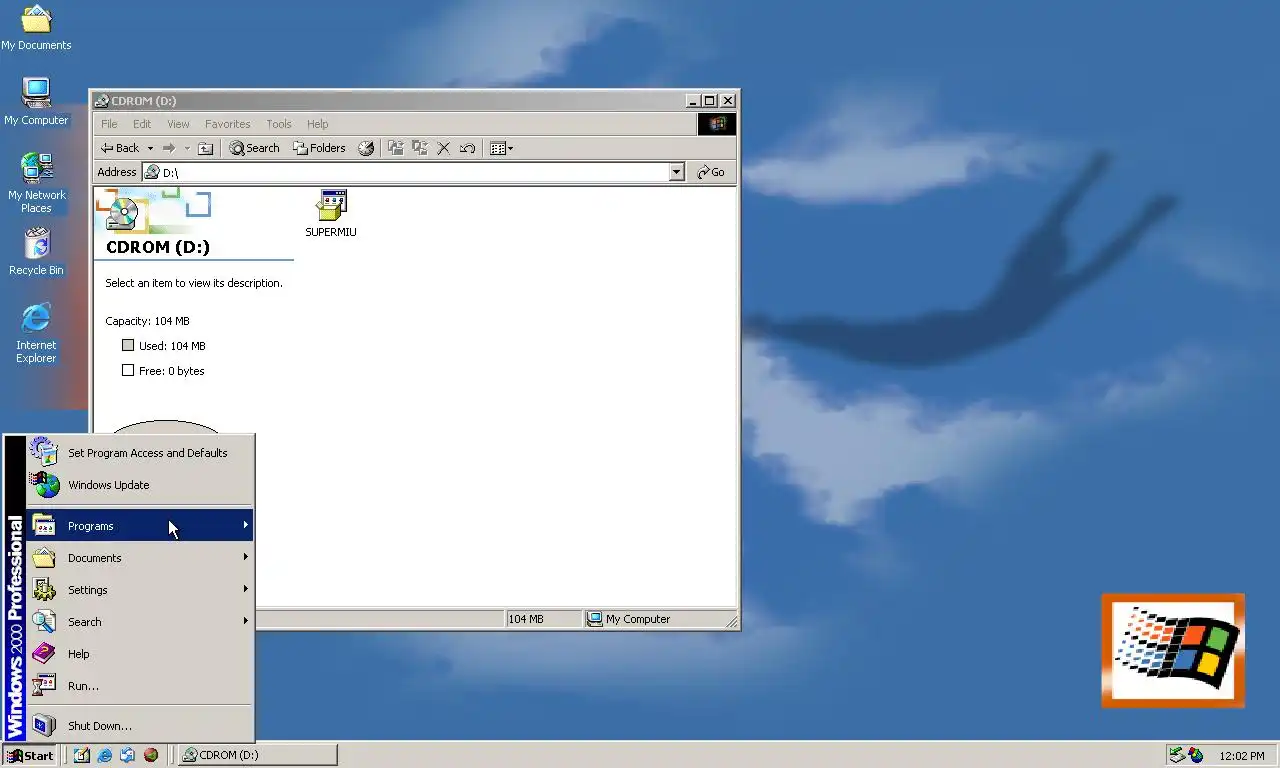Expand the Search submenu in Start menu
This screenshot has height=768, width=1280.
tap(140, 621)
